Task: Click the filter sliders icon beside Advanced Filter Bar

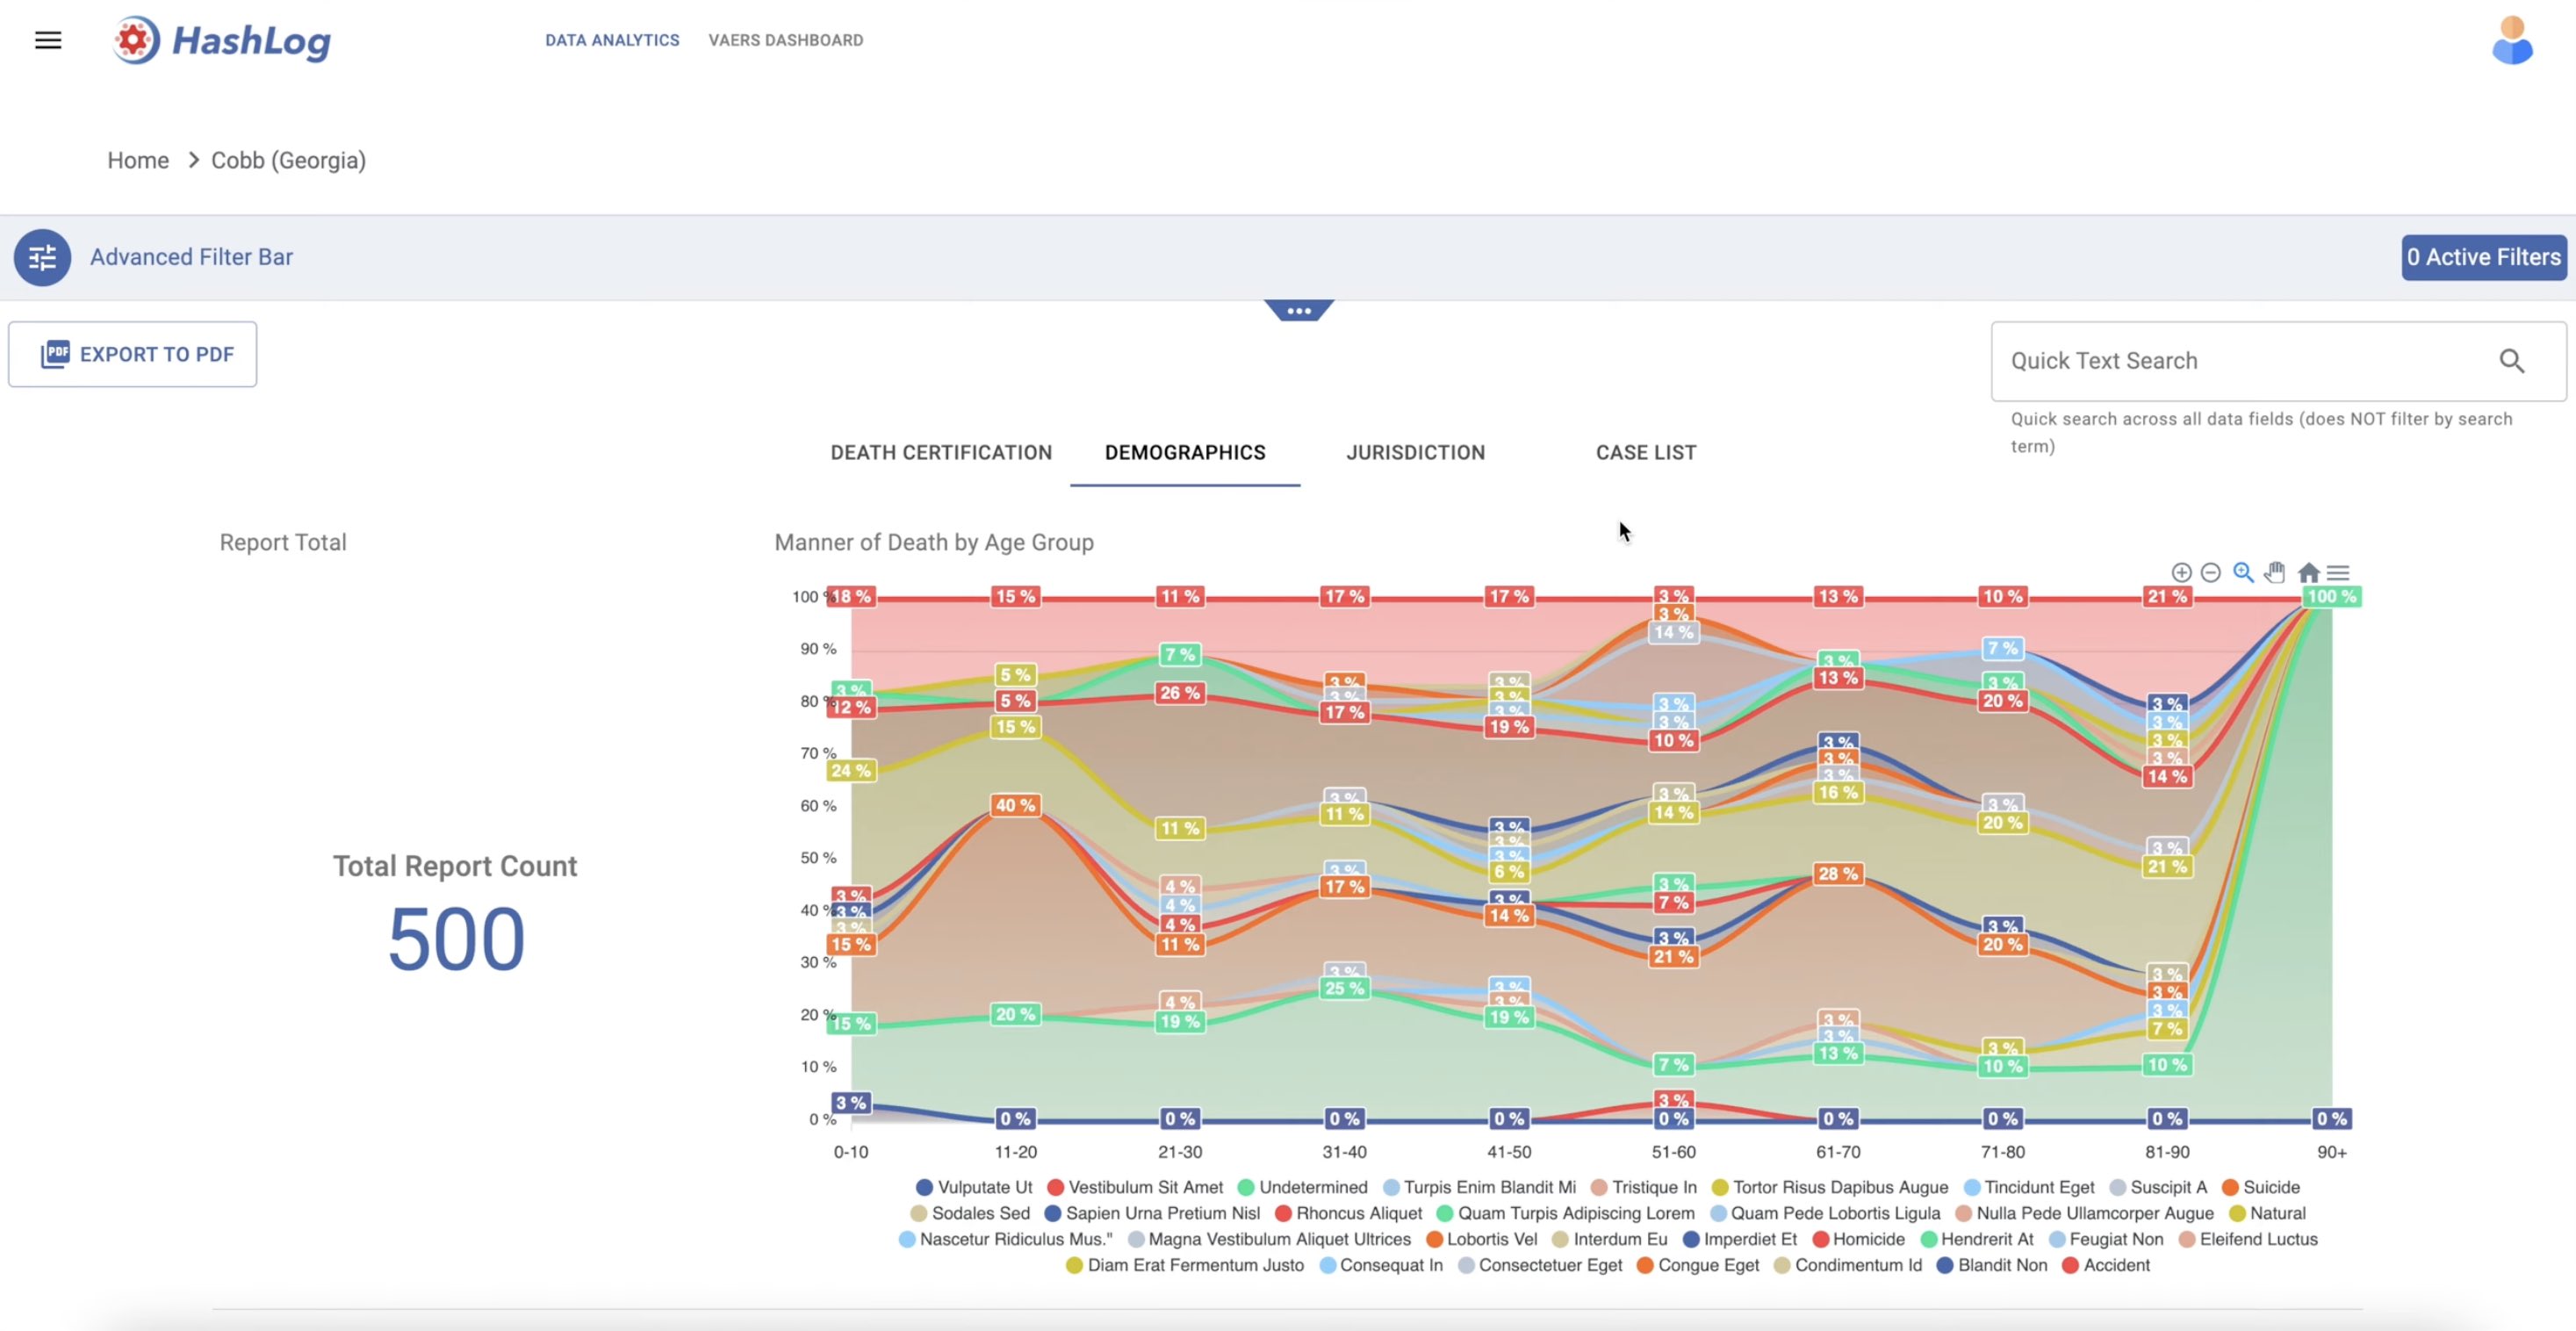Action: pos(42,257)
